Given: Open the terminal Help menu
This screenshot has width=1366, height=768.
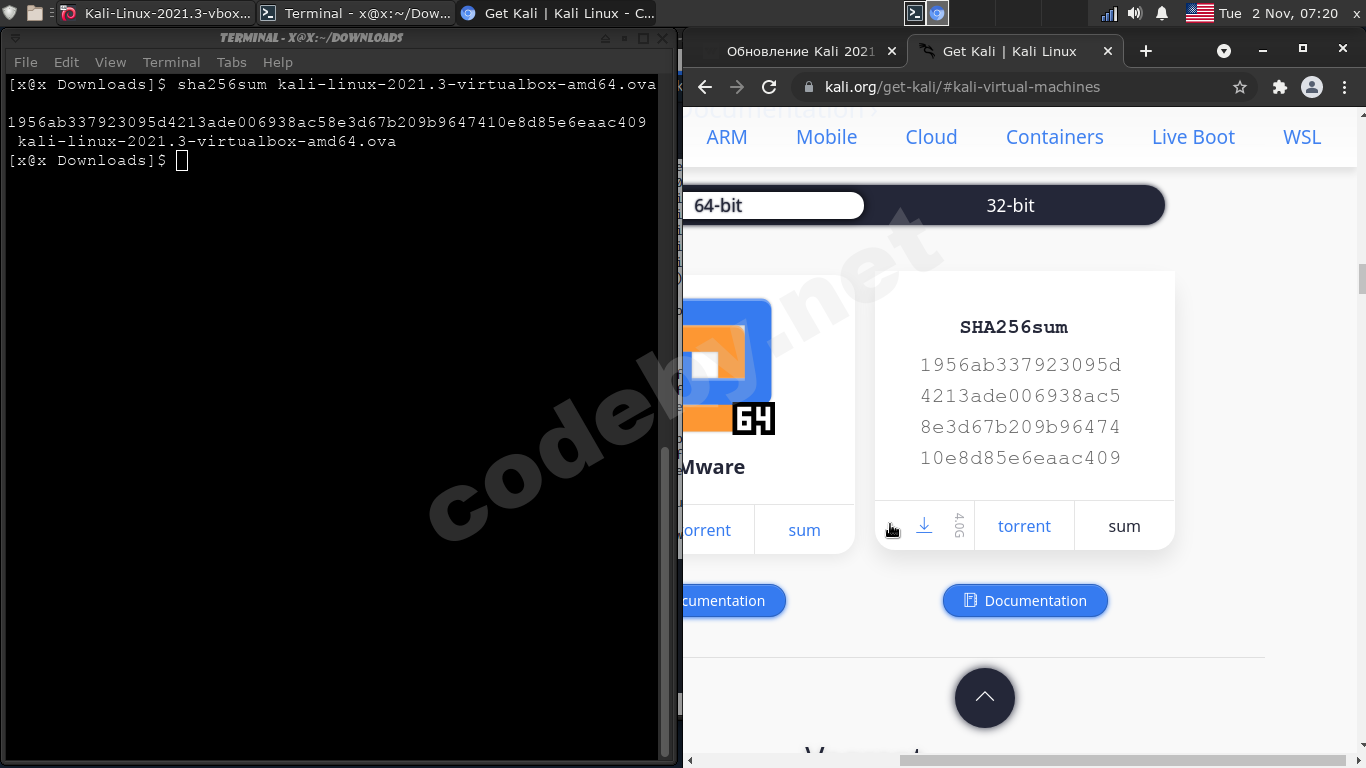Looking at the screenshot, I should click(278, 62).
